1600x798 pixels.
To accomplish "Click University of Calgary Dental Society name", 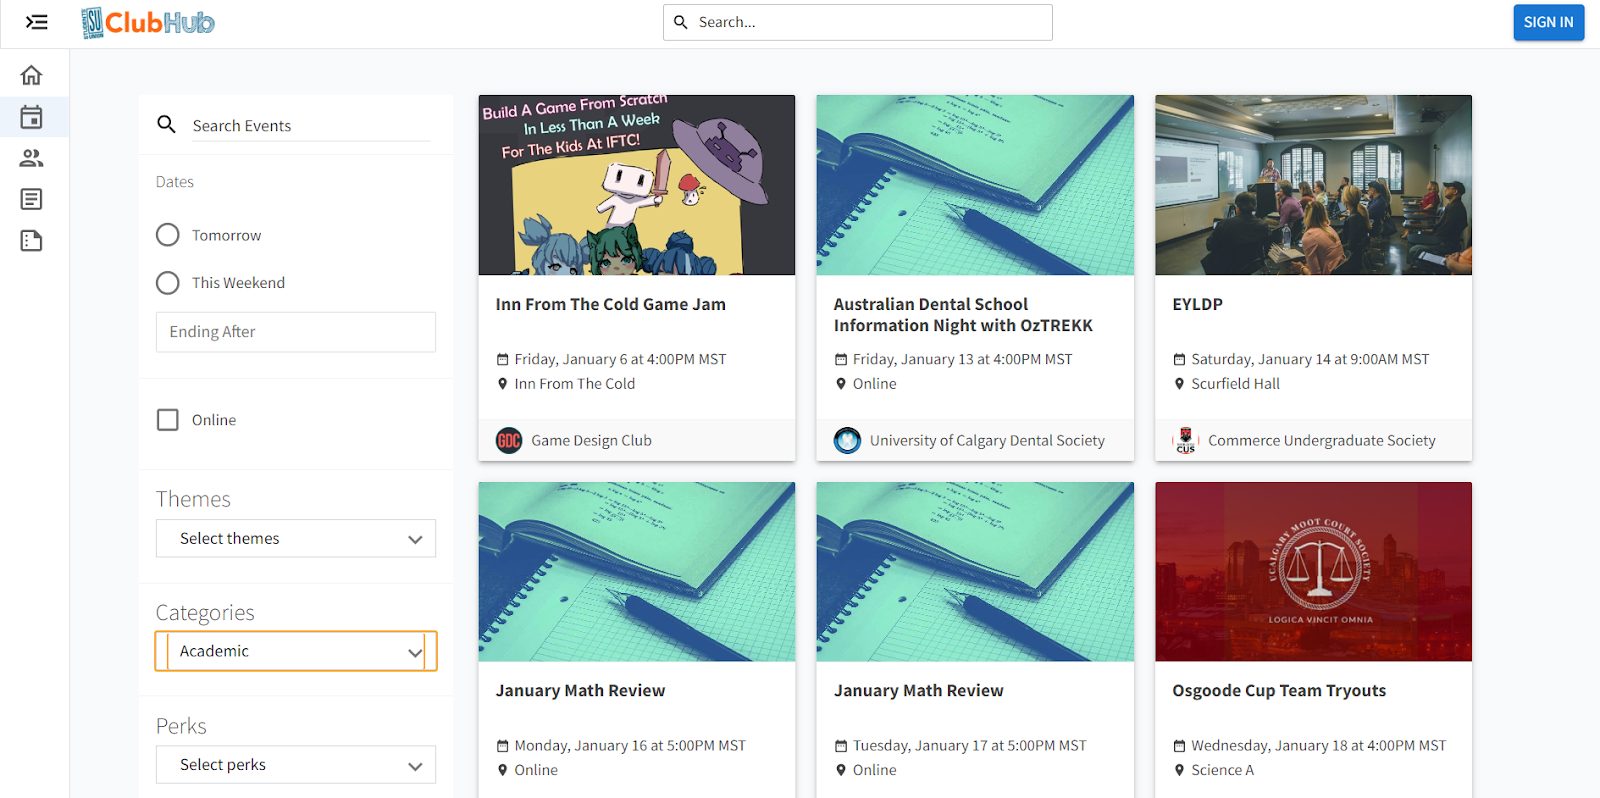I will click(987, 440).
